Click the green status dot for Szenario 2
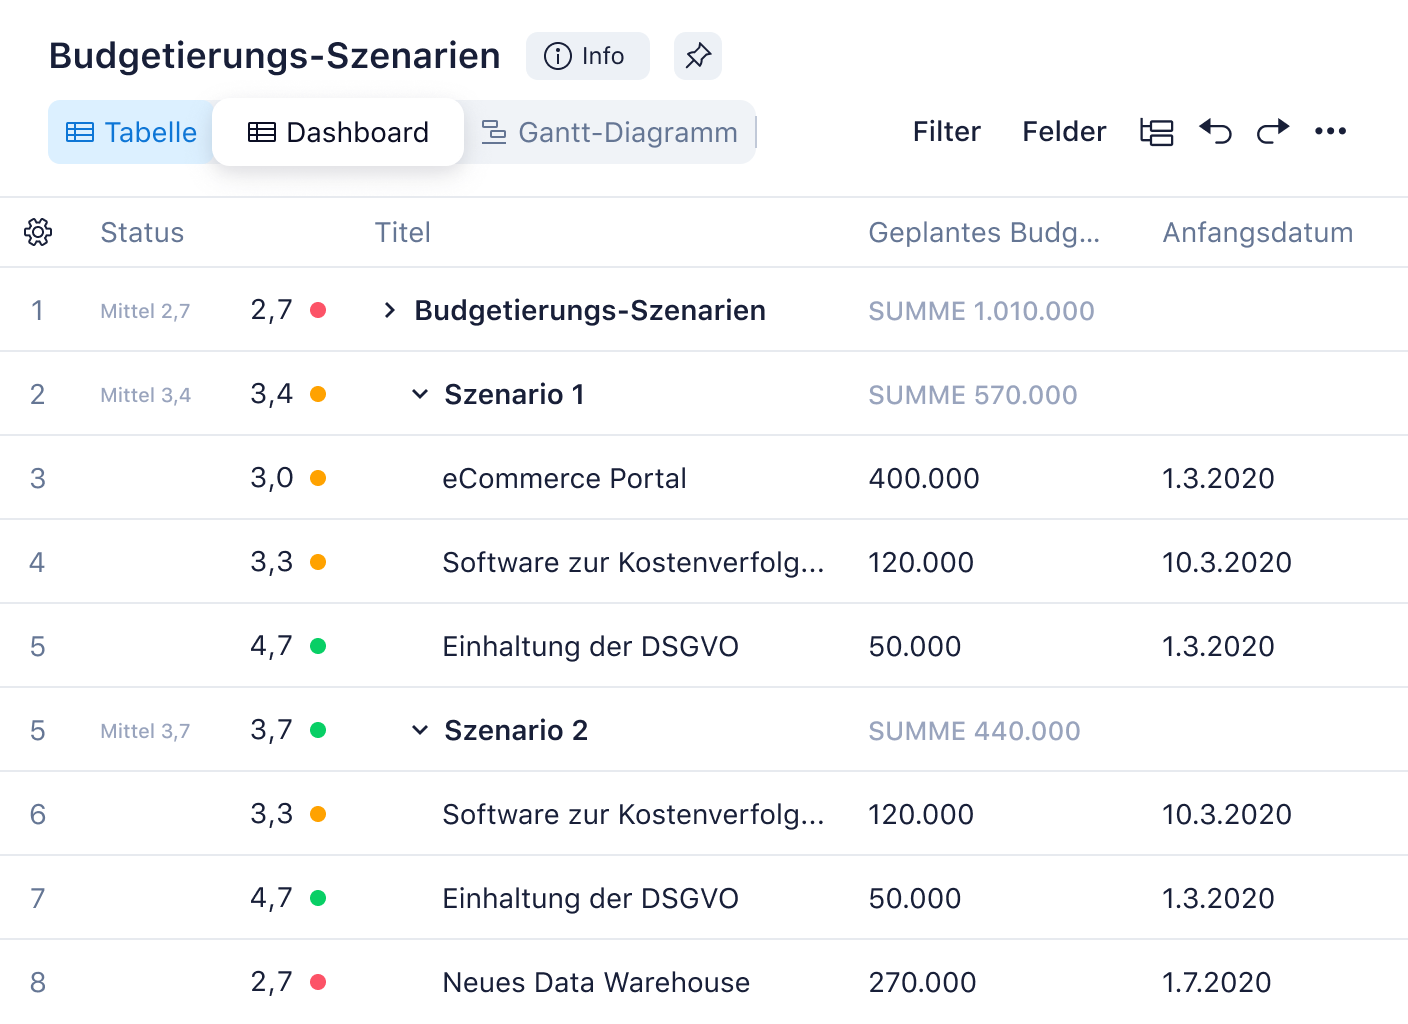Viewport: 1408px width, 1024px height. (x=318, y=730)
